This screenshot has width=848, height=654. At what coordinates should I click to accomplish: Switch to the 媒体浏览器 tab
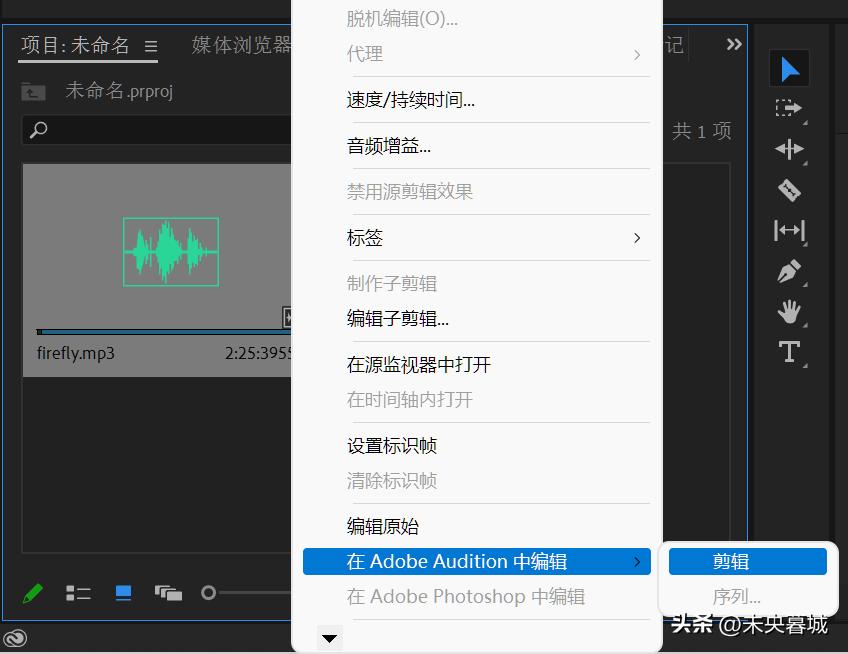pos(240,45)
